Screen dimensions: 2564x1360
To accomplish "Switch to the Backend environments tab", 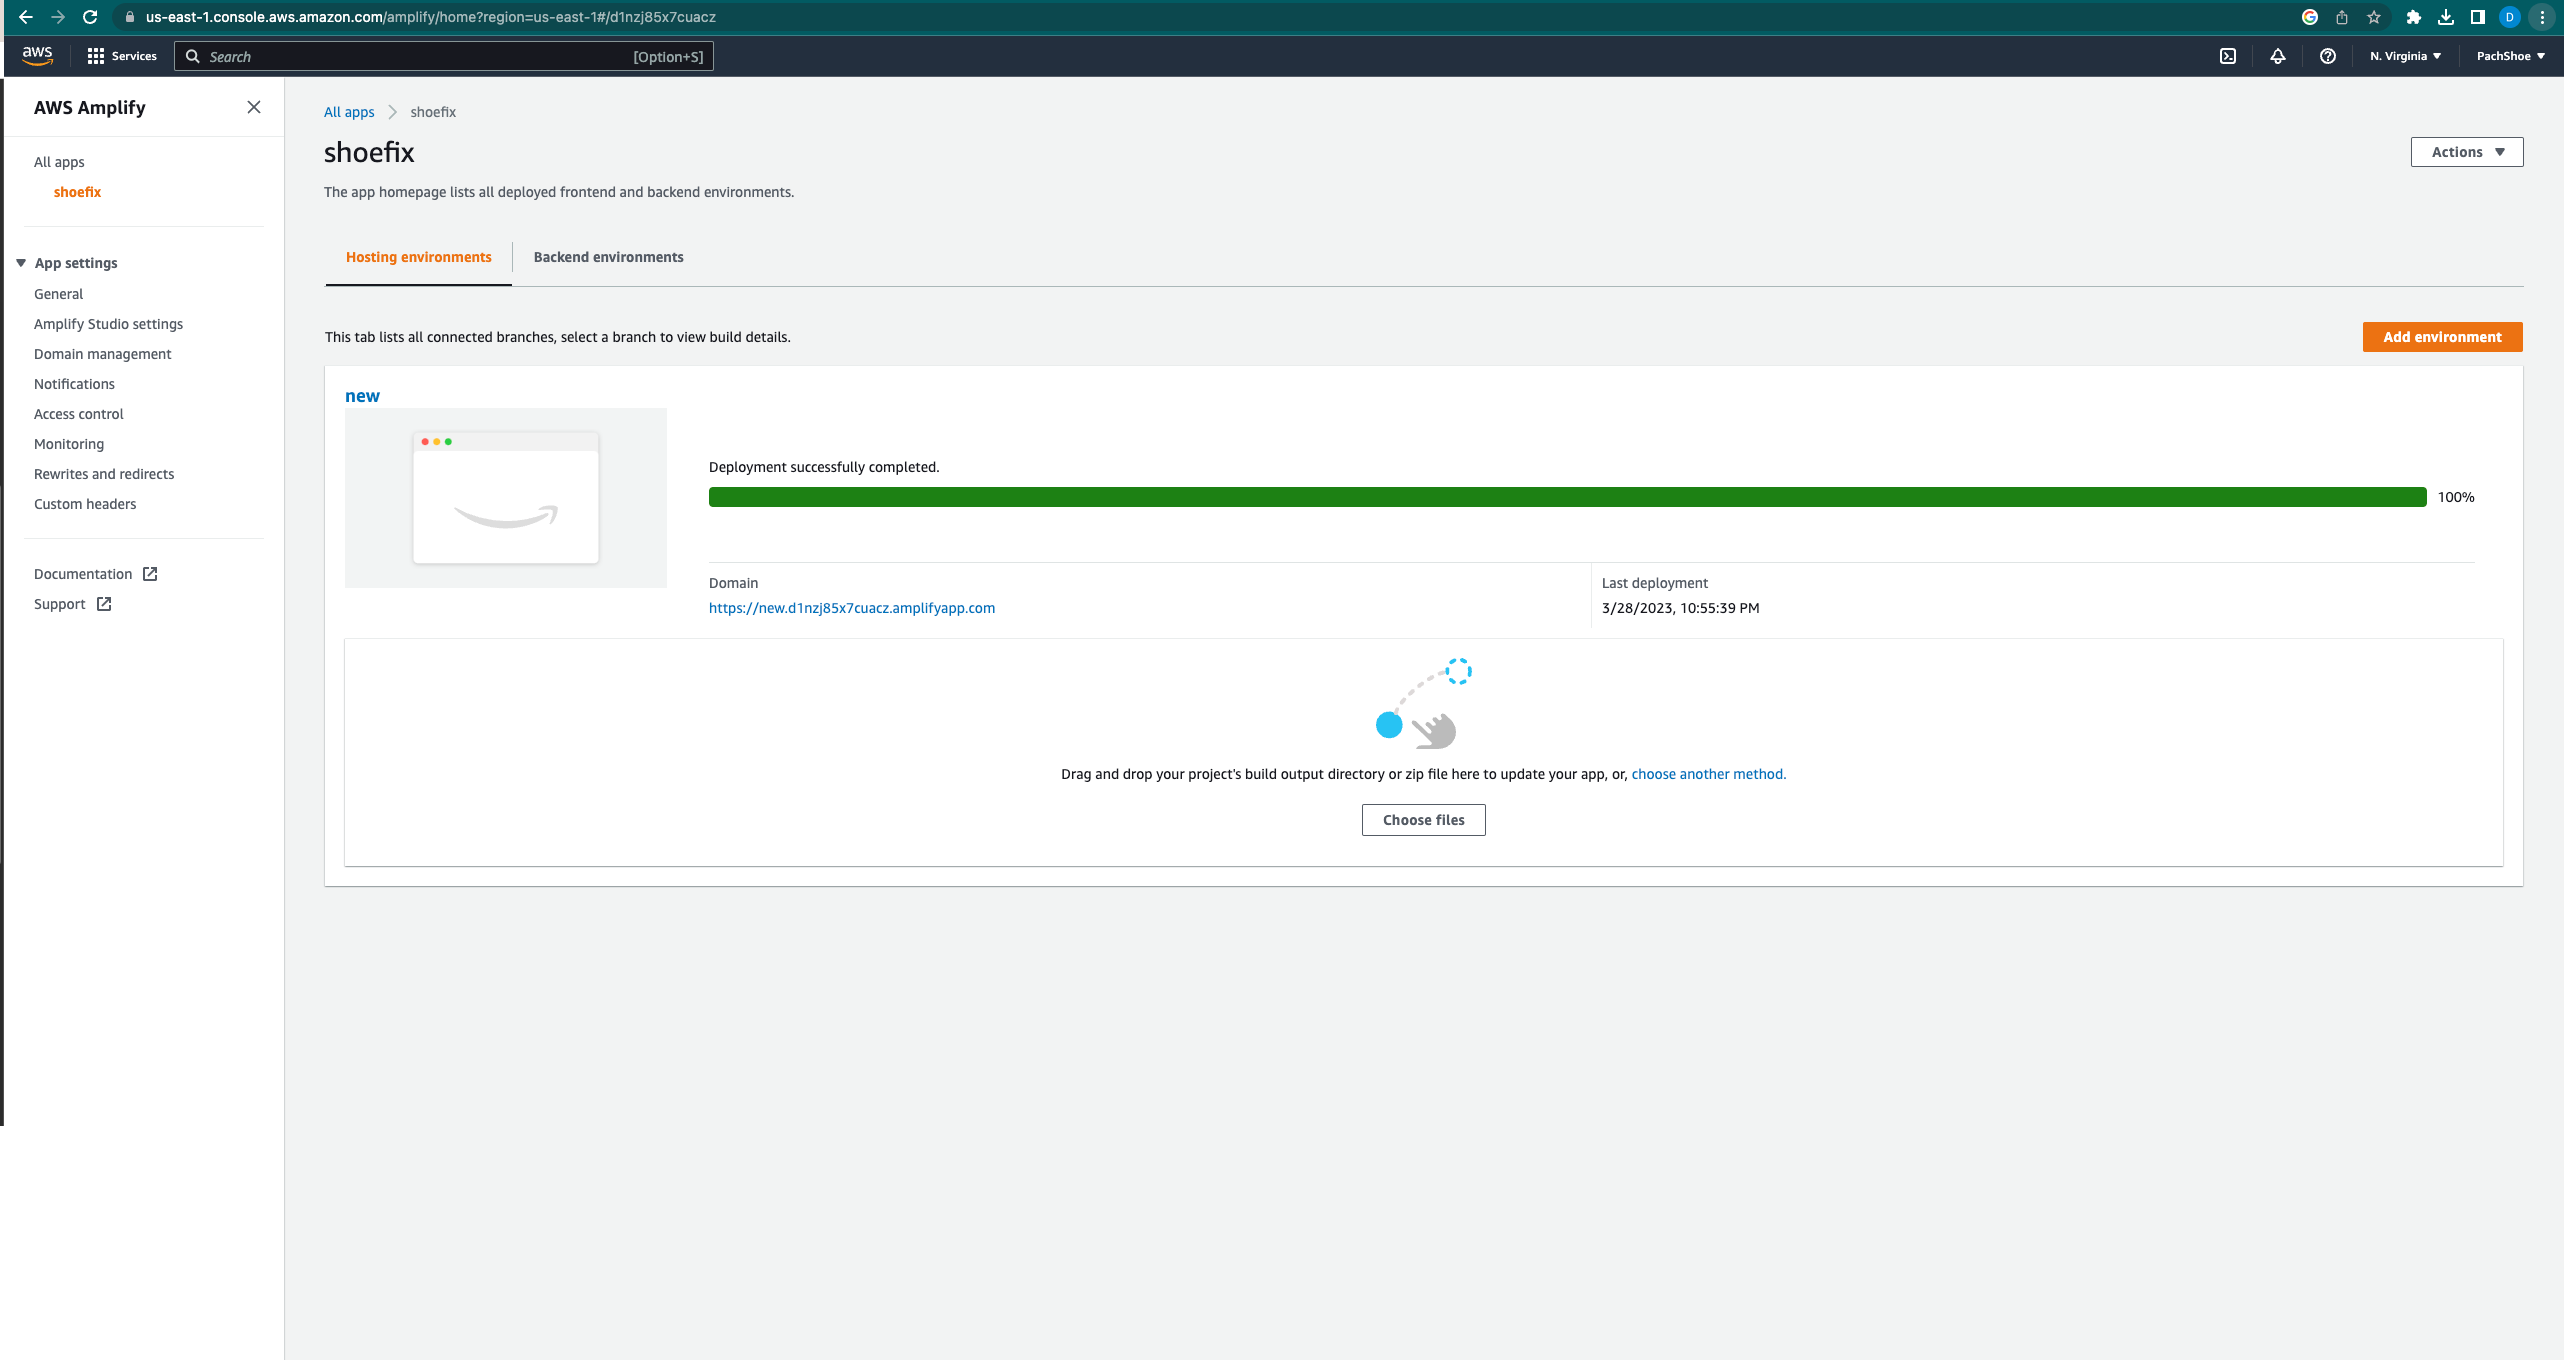I will point(608,257).
